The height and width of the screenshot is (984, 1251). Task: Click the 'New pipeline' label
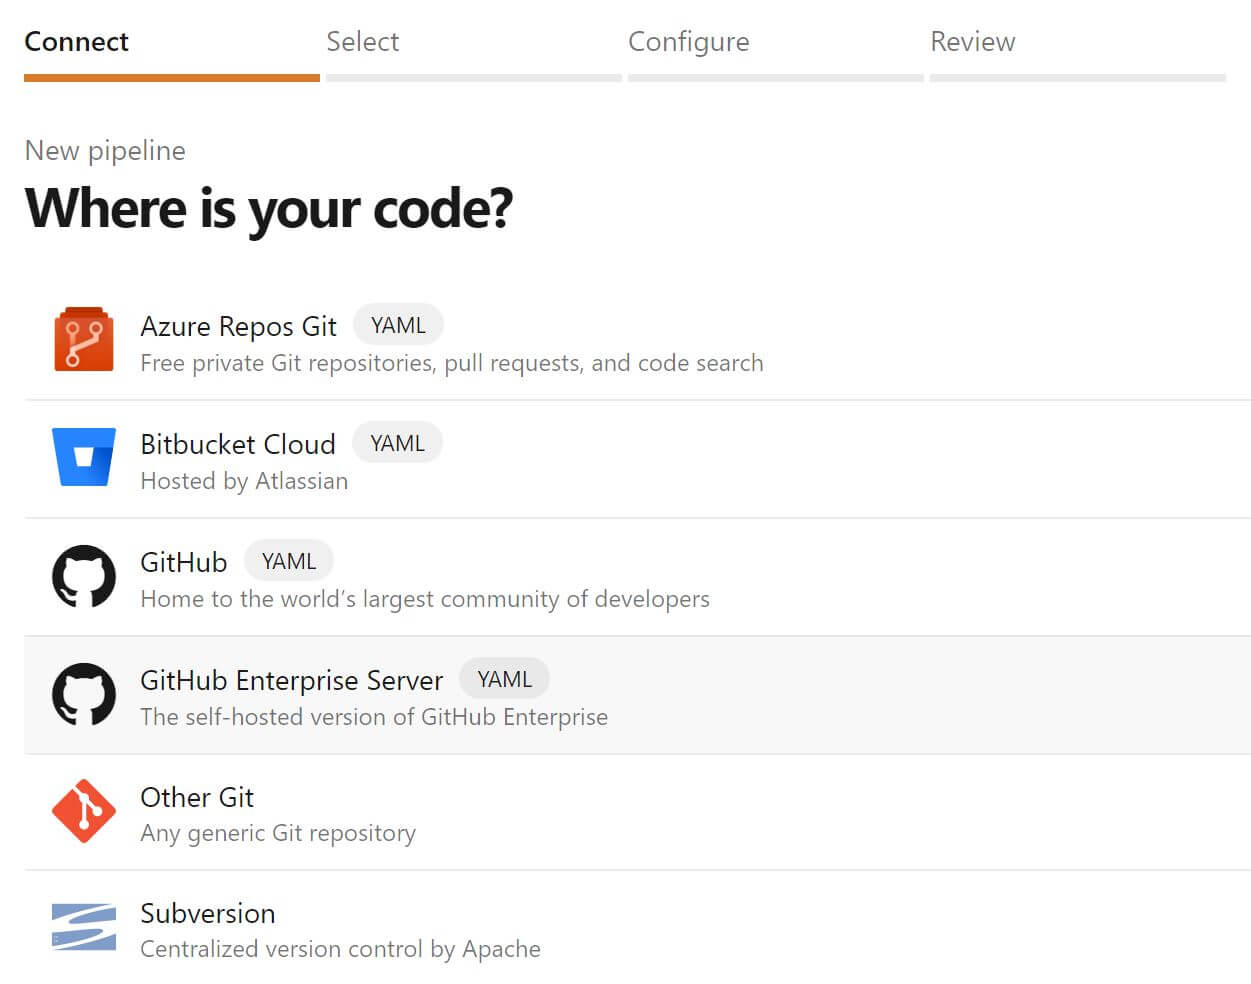[x=105, y=150]
